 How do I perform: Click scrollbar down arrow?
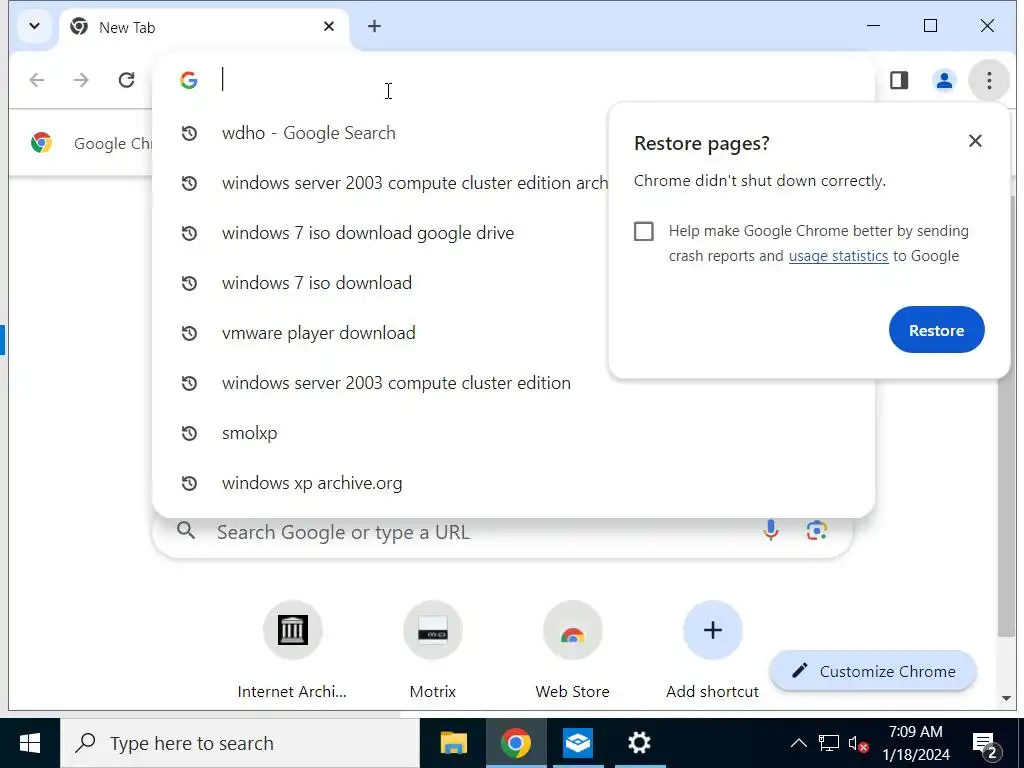click(x=1006, y=698)
